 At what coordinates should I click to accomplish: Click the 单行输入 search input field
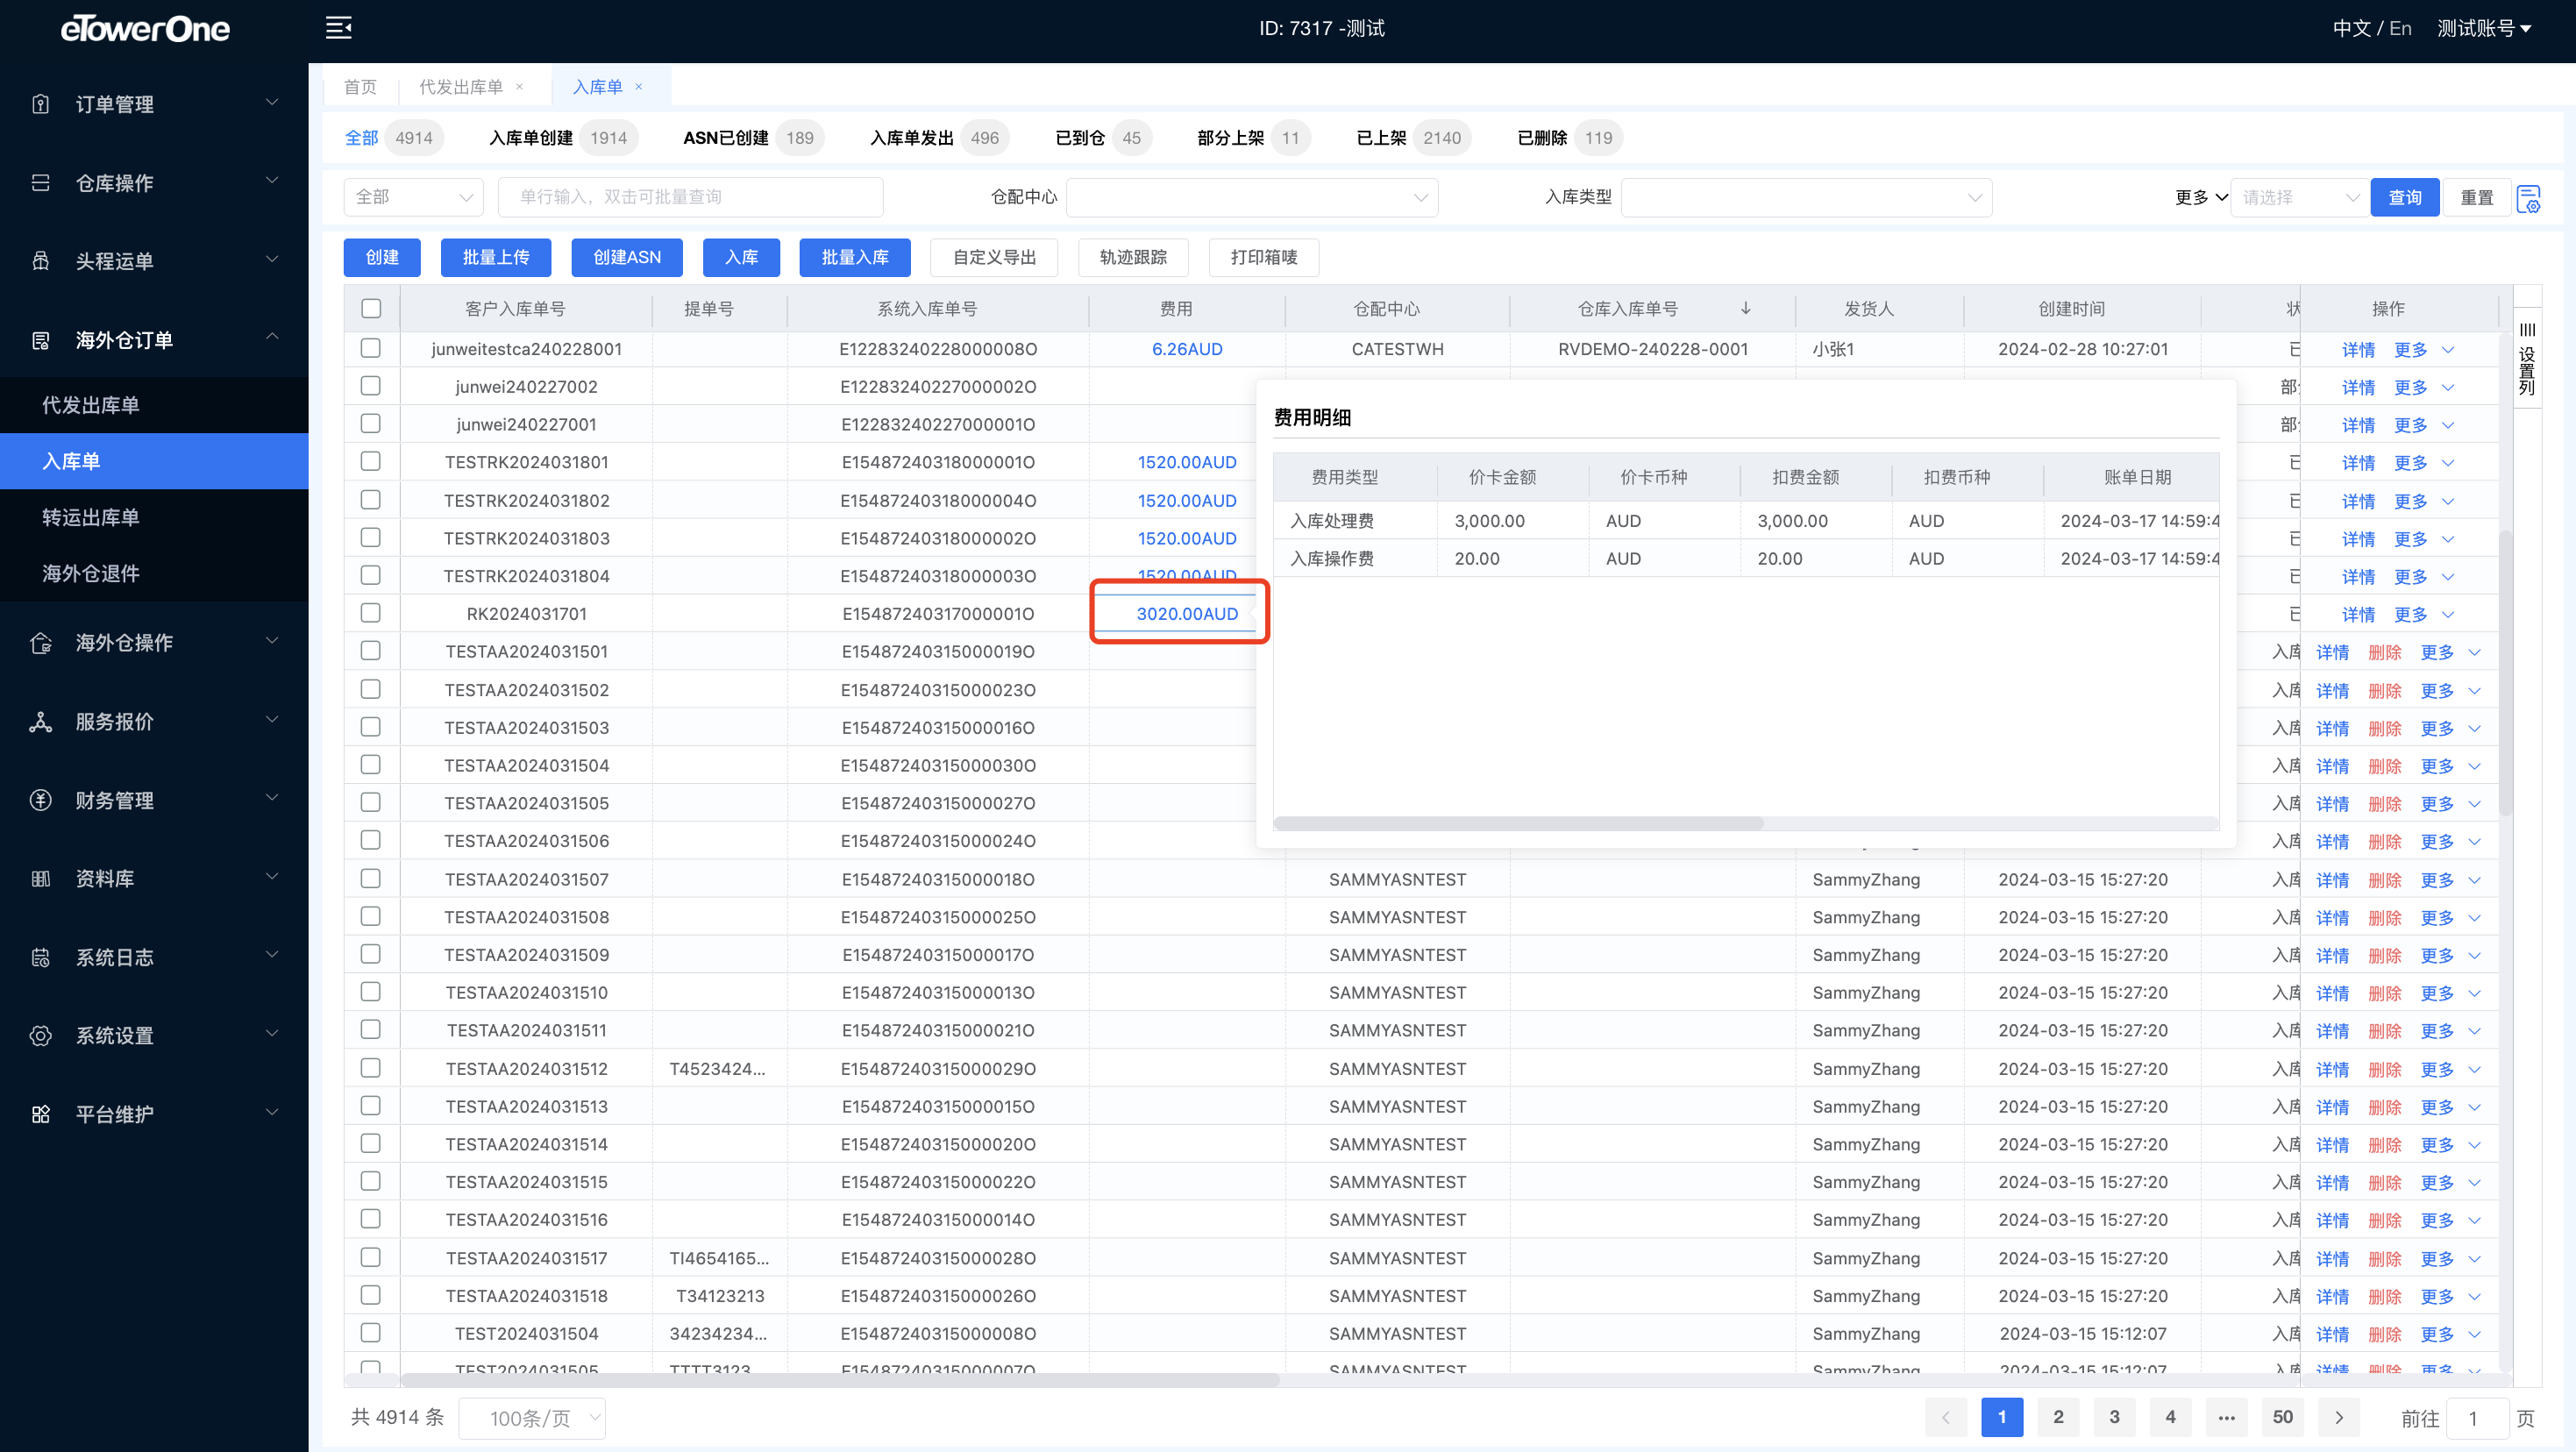[690, 197]
